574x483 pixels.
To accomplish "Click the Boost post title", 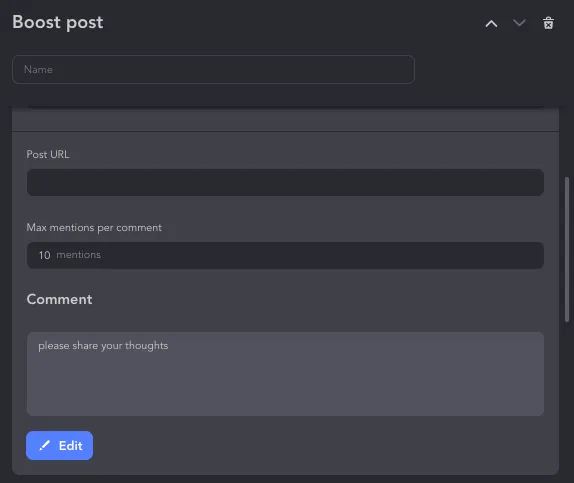I will [58, 22].
